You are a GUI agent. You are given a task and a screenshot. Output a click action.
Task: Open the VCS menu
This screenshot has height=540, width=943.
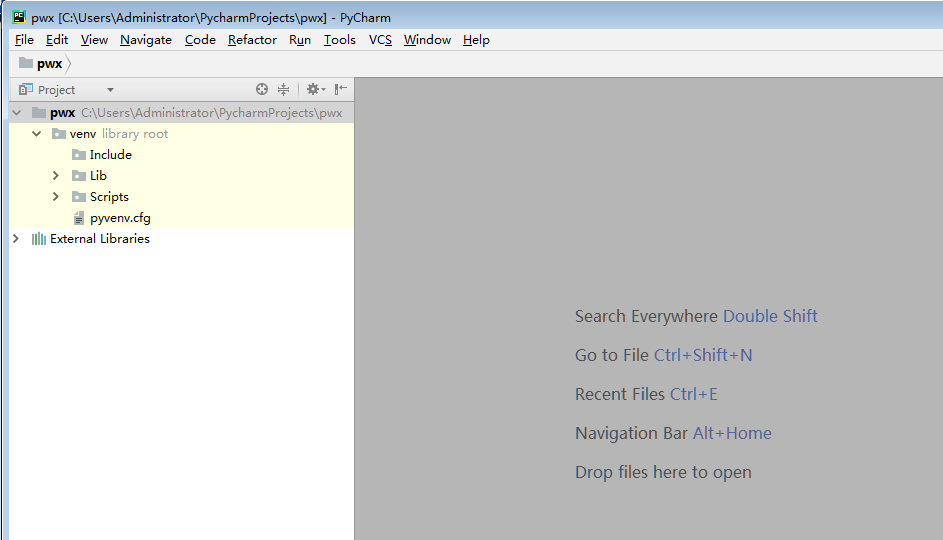(x=380, y=40)
